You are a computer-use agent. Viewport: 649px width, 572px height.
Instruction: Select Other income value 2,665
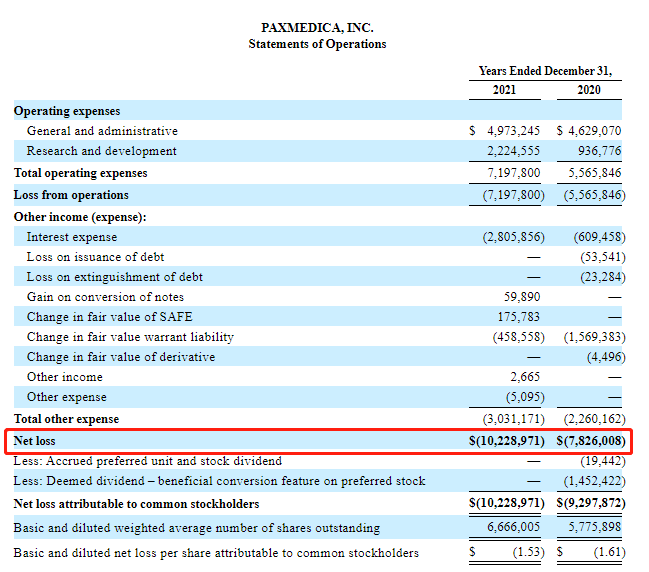[525, 377]
